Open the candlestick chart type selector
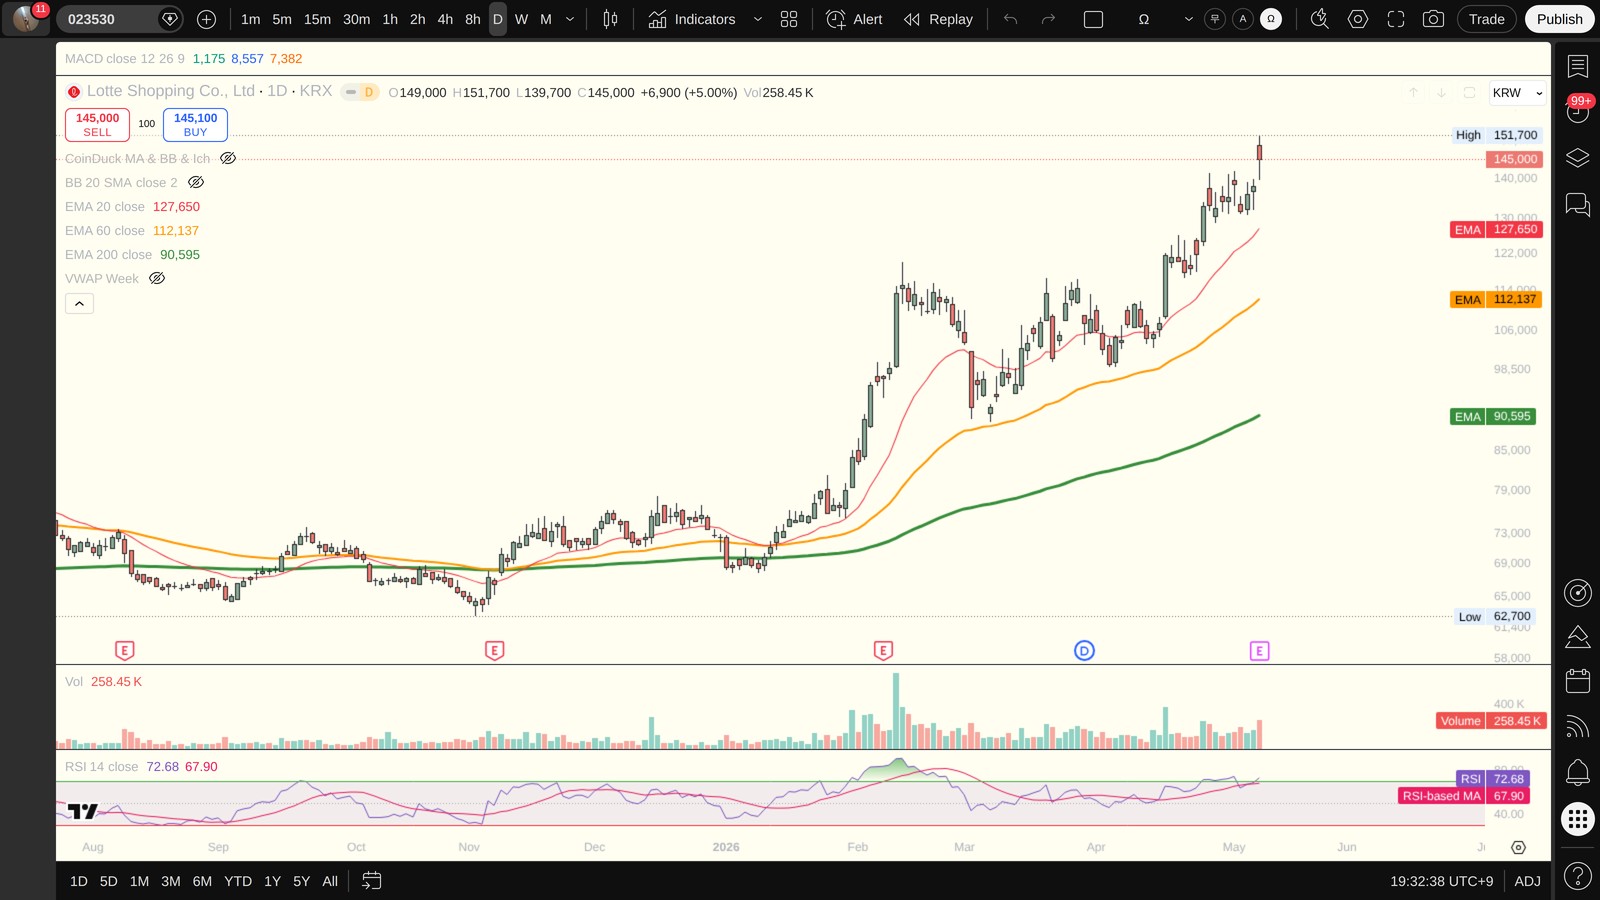The image size is (1600, 900). (x=610, y=19)
